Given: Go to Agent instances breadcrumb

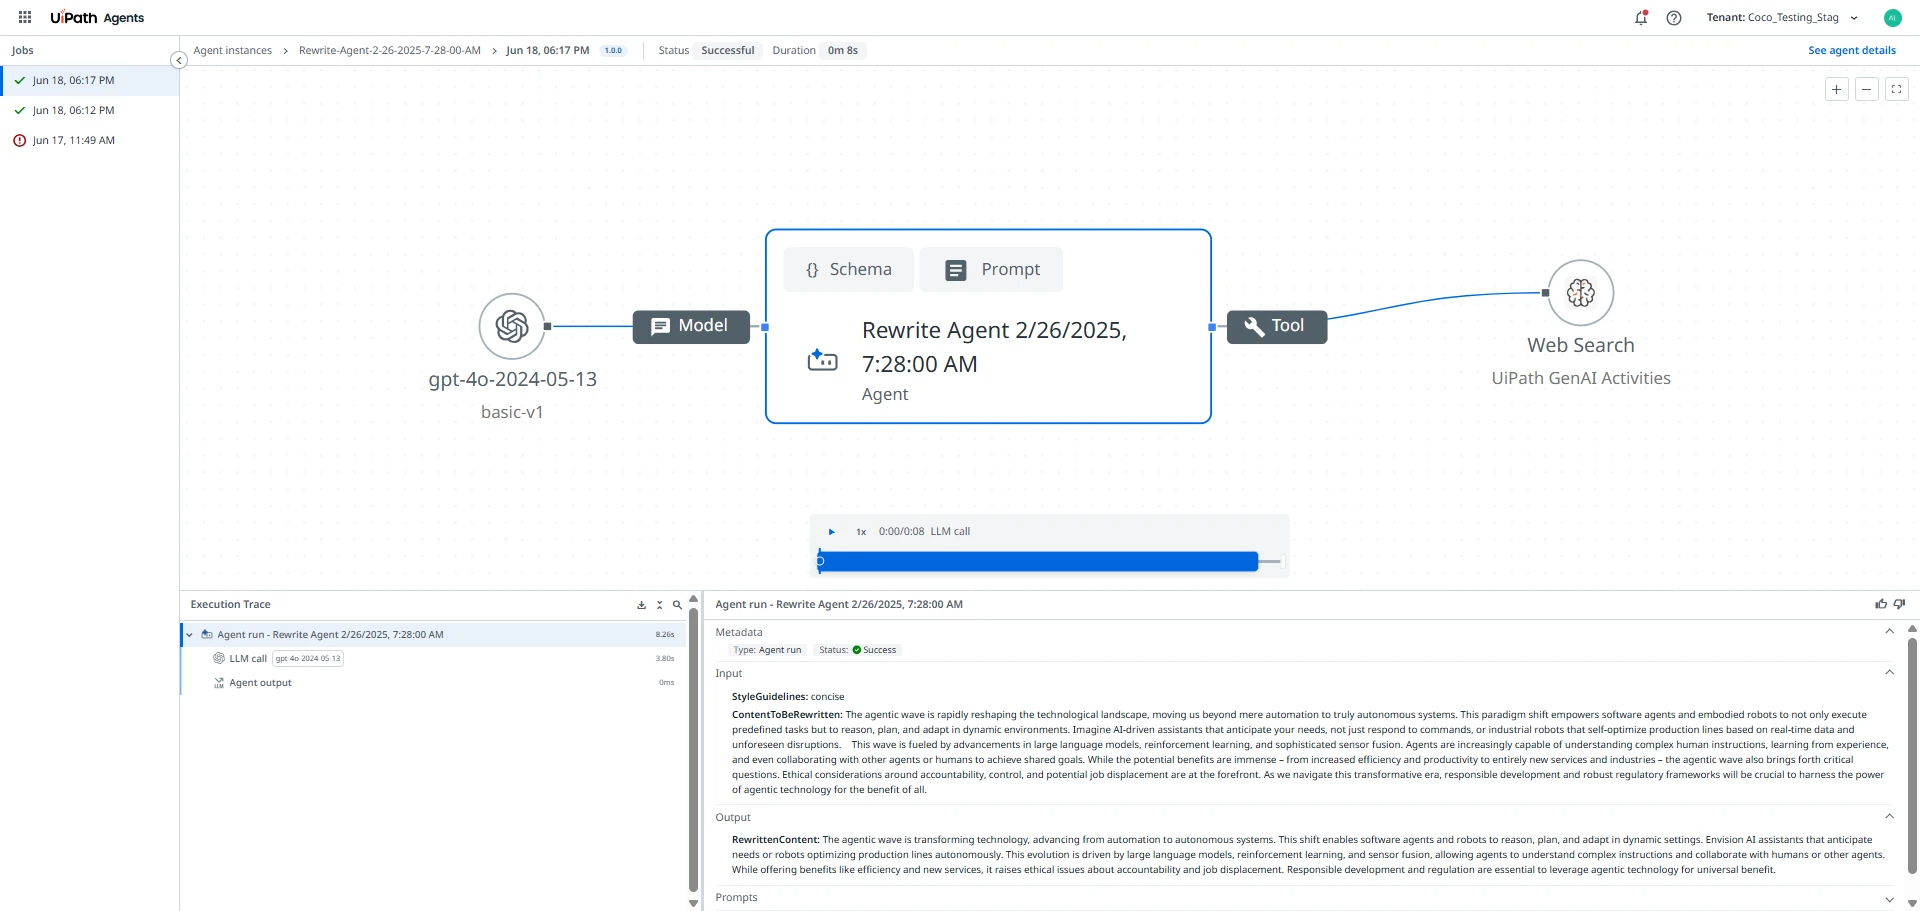Looking at the screenshot, I should [232, 51].
